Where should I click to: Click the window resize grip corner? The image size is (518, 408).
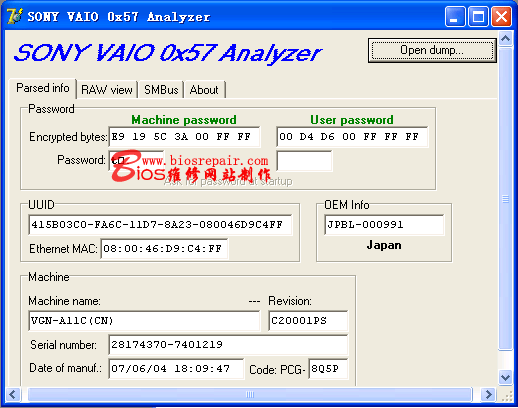507,396
